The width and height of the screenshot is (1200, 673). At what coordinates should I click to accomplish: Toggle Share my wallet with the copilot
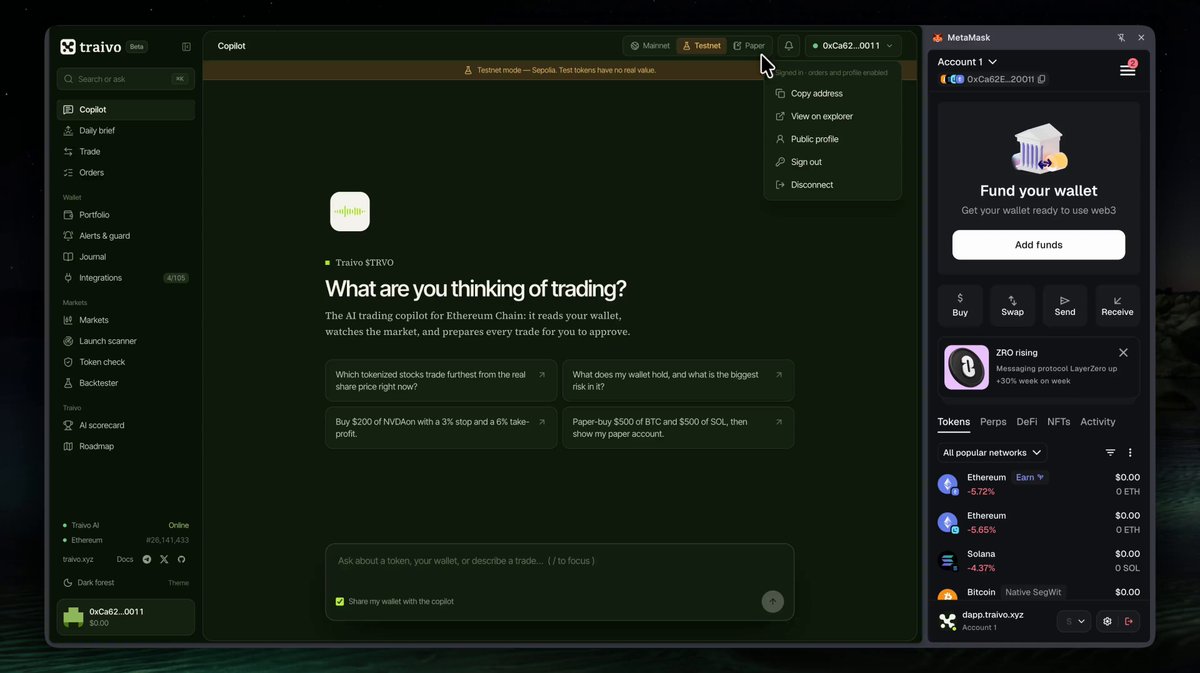tap(340, 601)
